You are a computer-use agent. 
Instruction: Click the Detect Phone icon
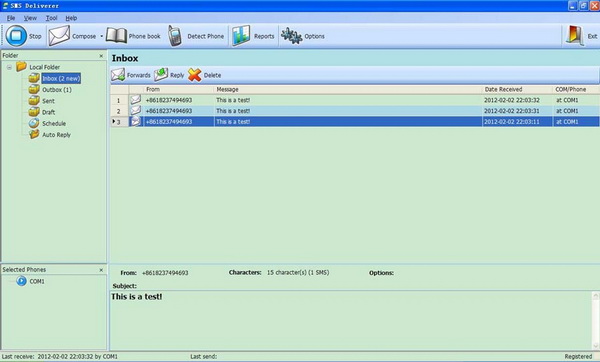[175, 36]
